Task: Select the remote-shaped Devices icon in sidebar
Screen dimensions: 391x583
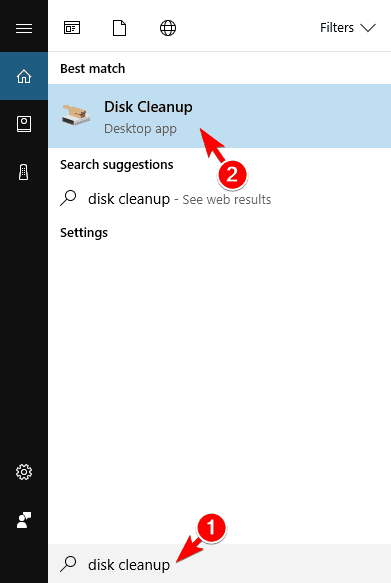Action: tap(23, 172)
